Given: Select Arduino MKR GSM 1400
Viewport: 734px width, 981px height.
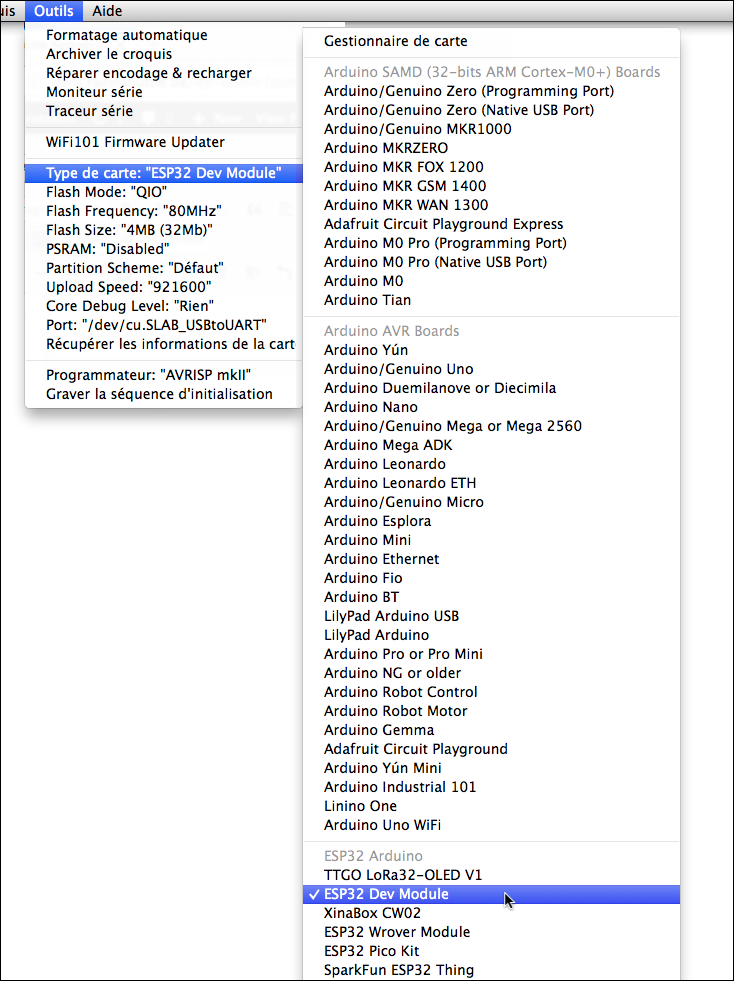Looking at the screenshot, I should [491, 186].
